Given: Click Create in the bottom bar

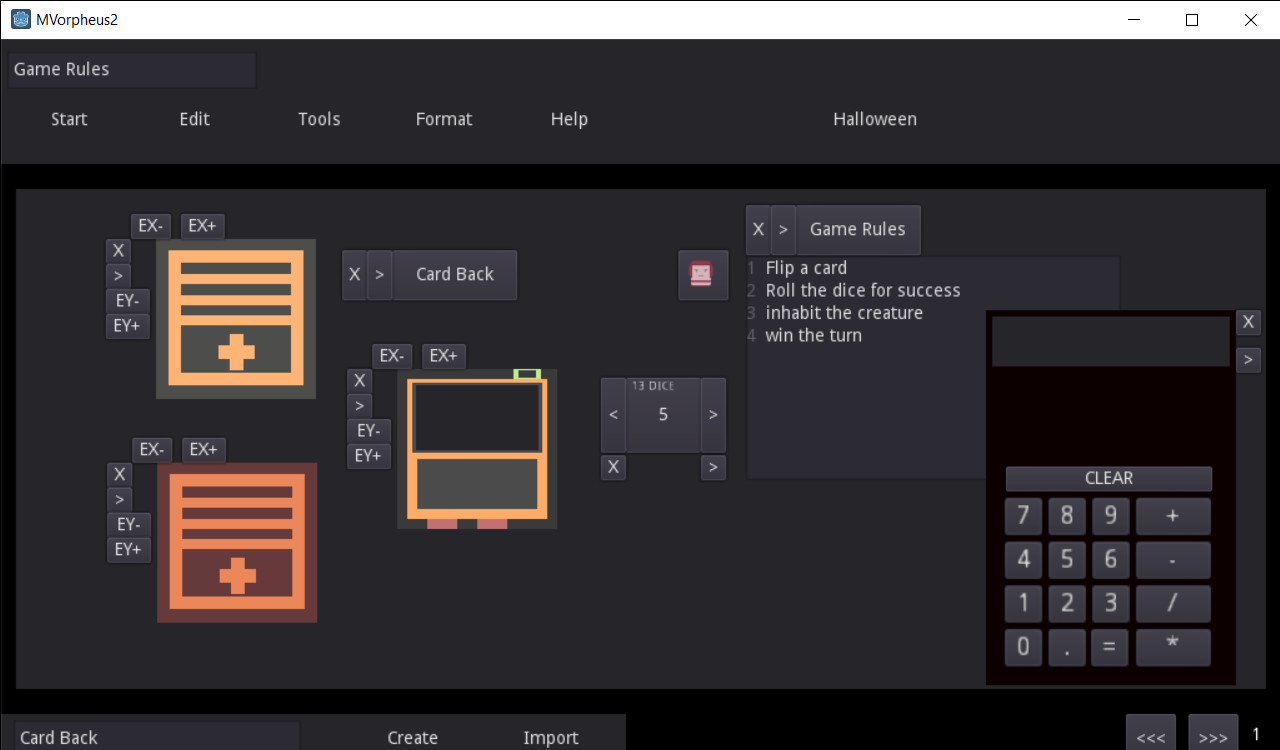Looking at the screenshot, I should coord(412,737).
